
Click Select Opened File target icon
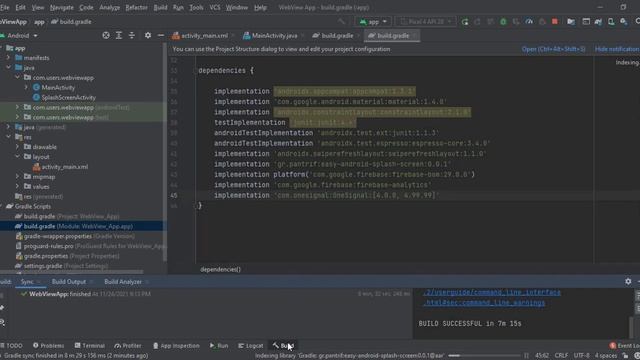click(106, 36)
